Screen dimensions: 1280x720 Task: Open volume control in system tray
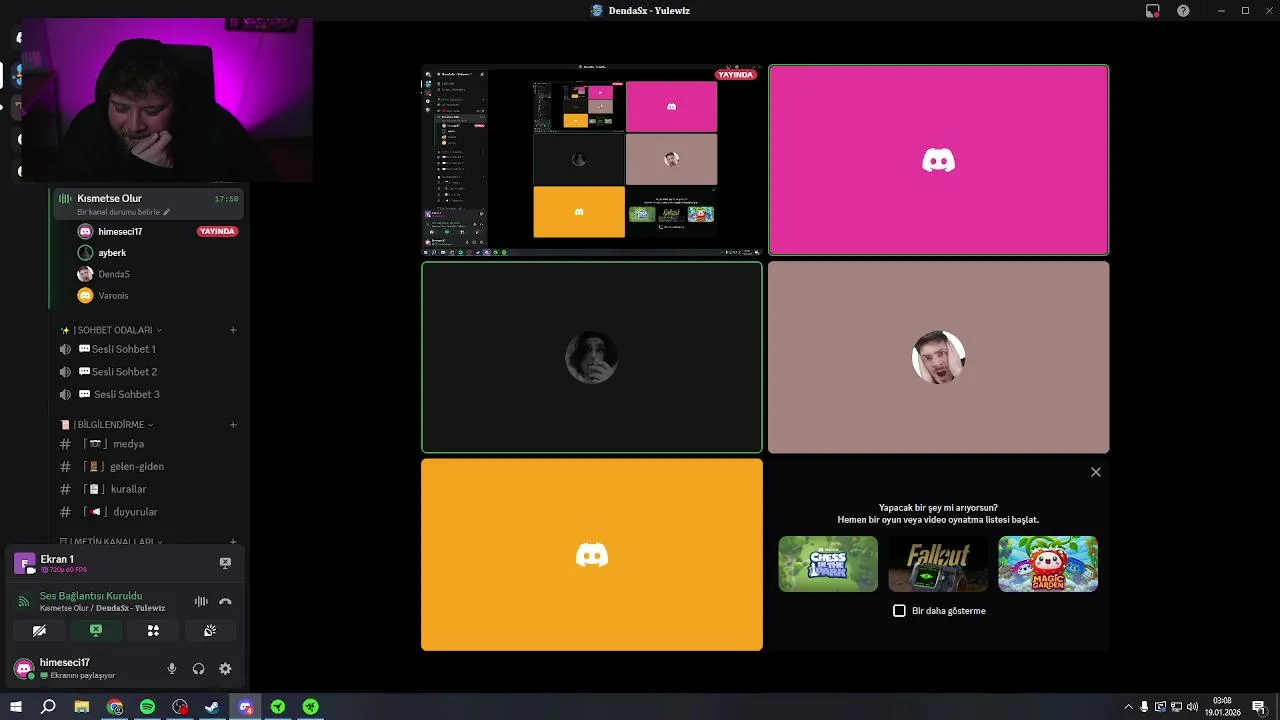pos(1191,707)
